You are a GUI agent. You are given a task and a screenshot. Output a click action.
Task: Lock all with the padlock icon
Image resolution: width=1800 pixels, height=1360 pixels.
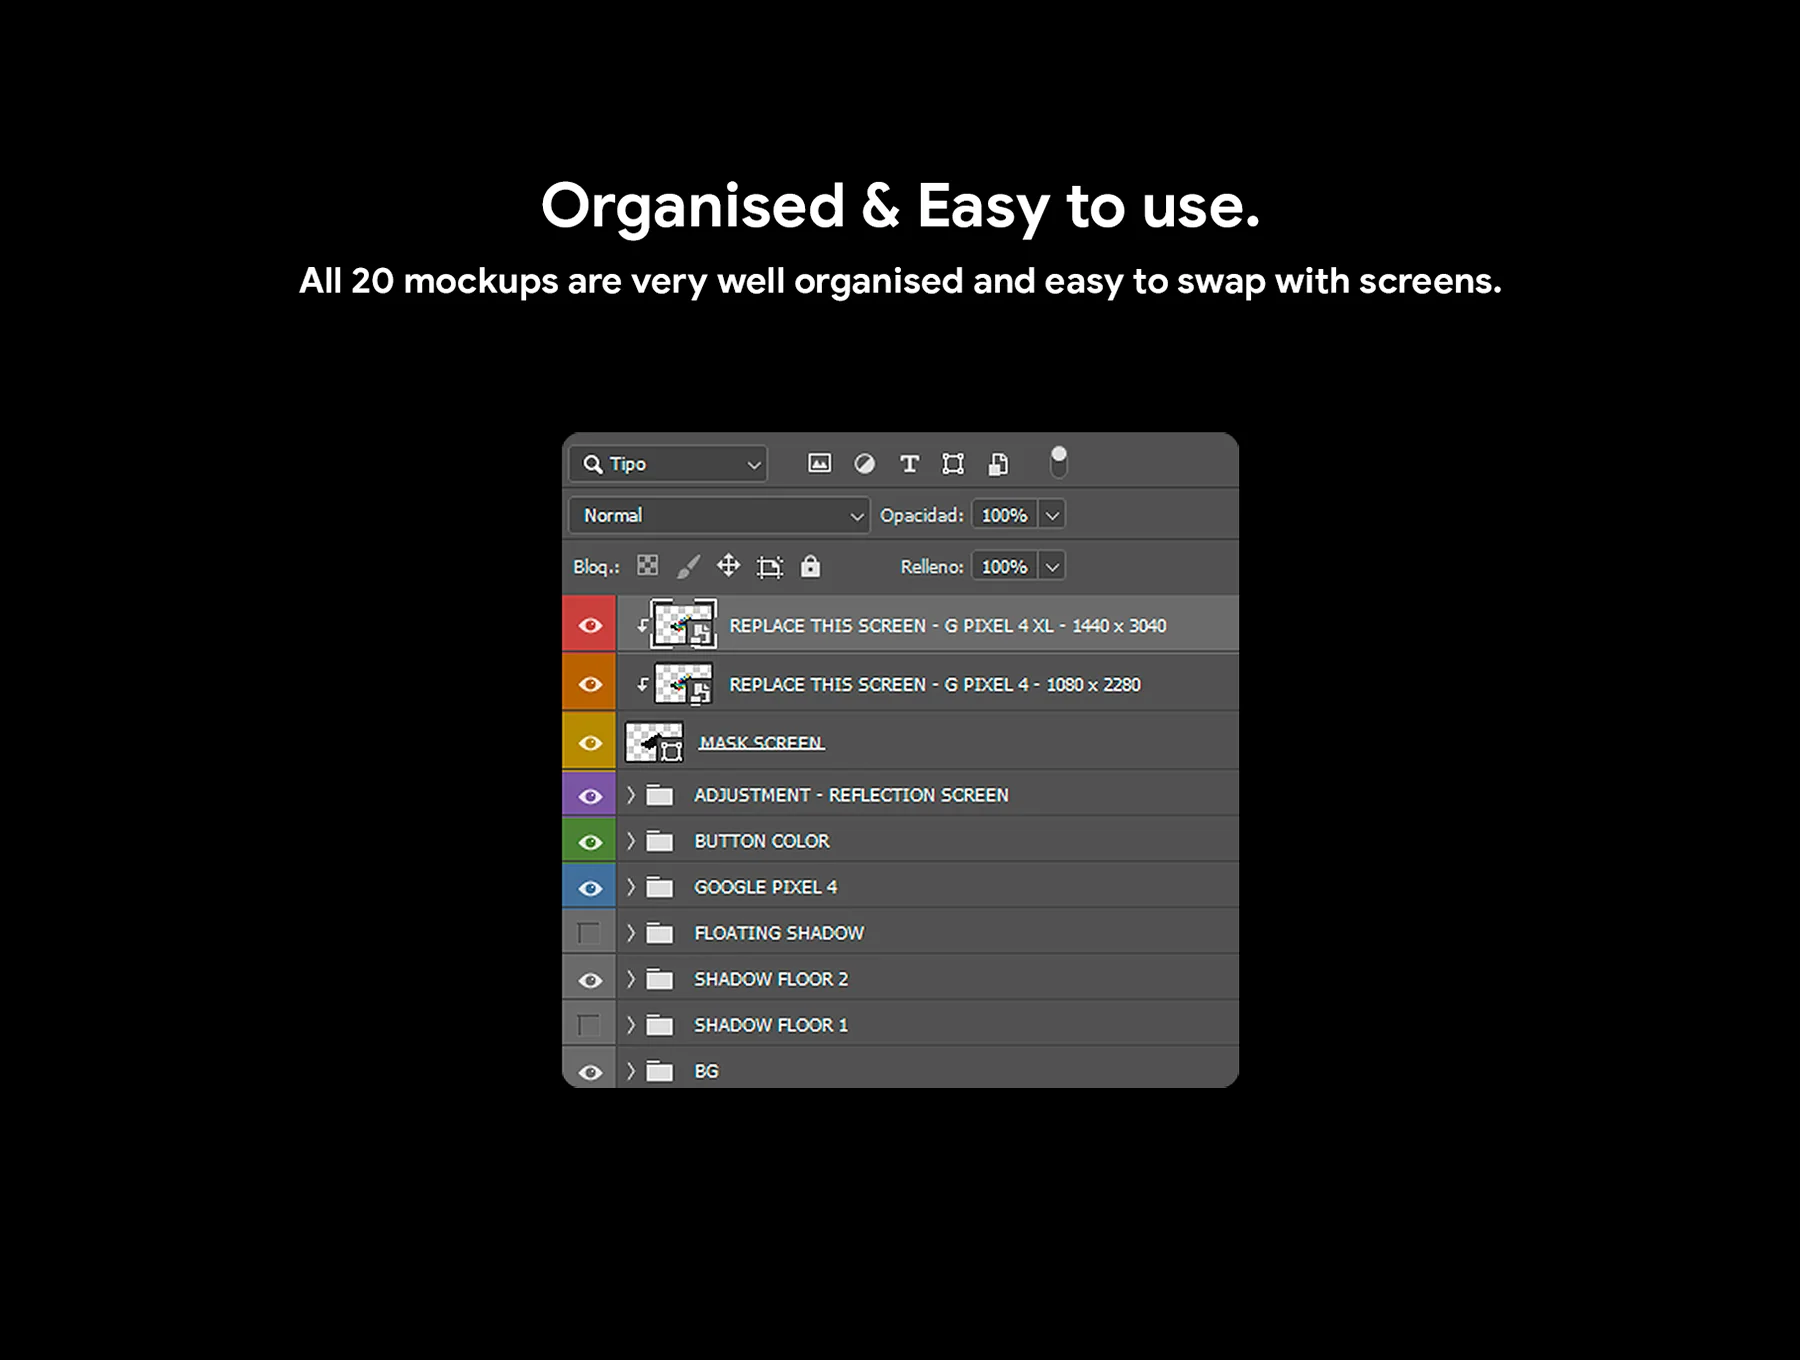810,566
